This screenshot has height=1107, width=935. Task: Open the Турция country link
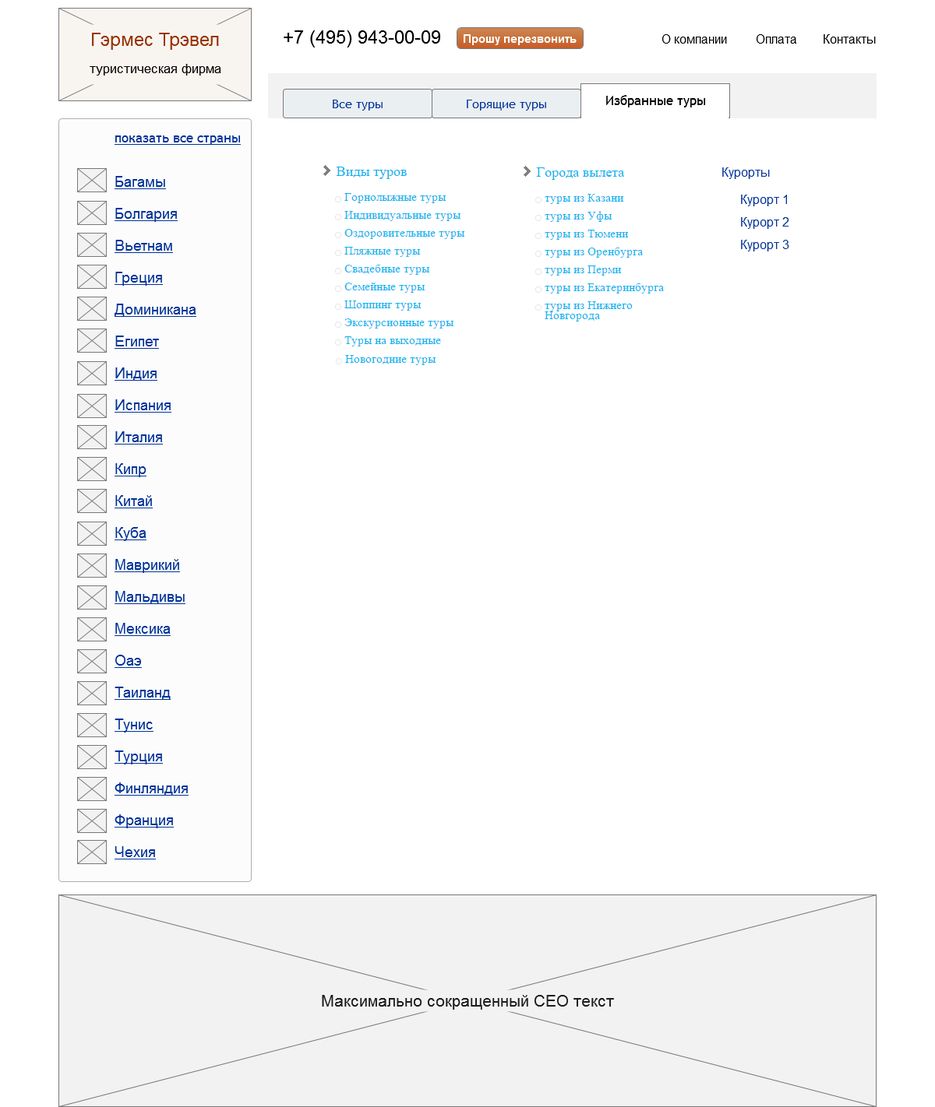coord(138,756)
